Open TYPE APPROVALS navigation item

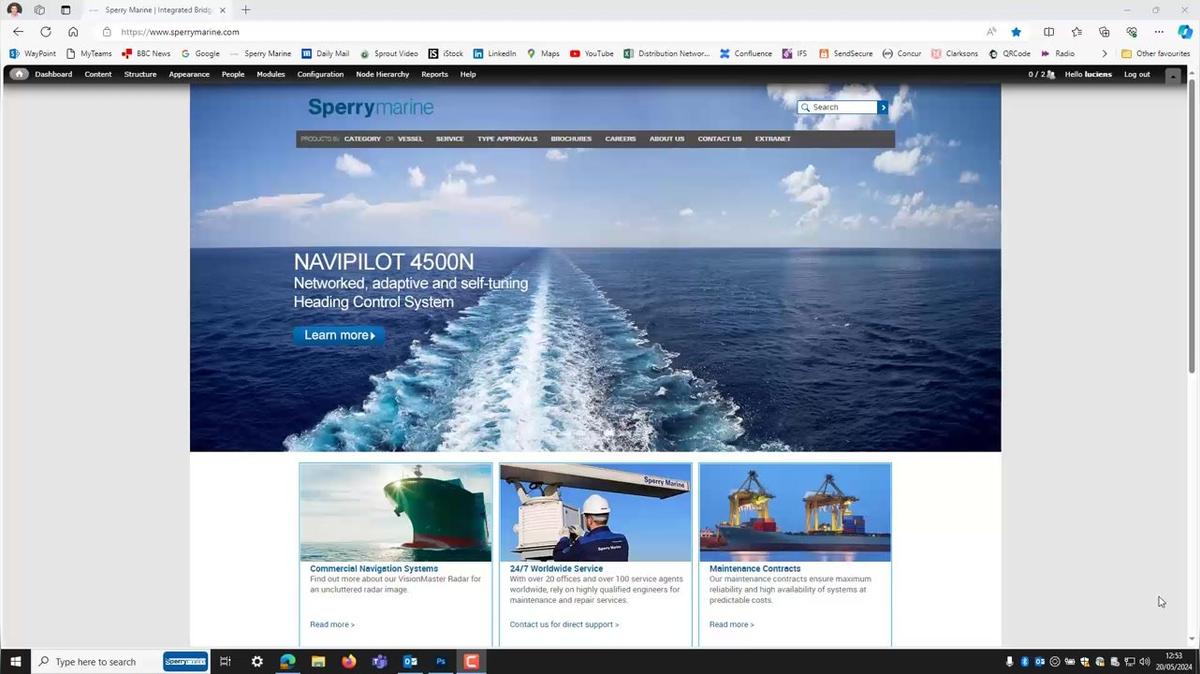pos(507,139)
